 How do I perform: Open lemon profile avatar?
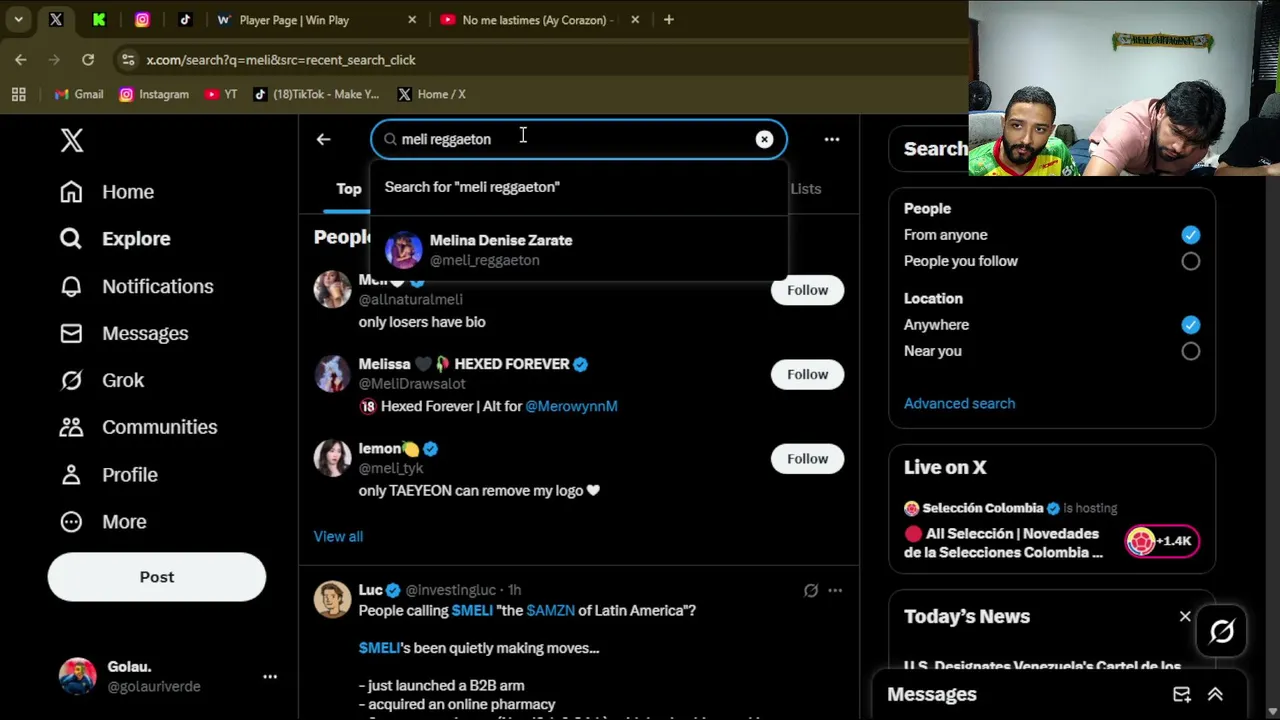pyautogui.click(x=332, y=458)
